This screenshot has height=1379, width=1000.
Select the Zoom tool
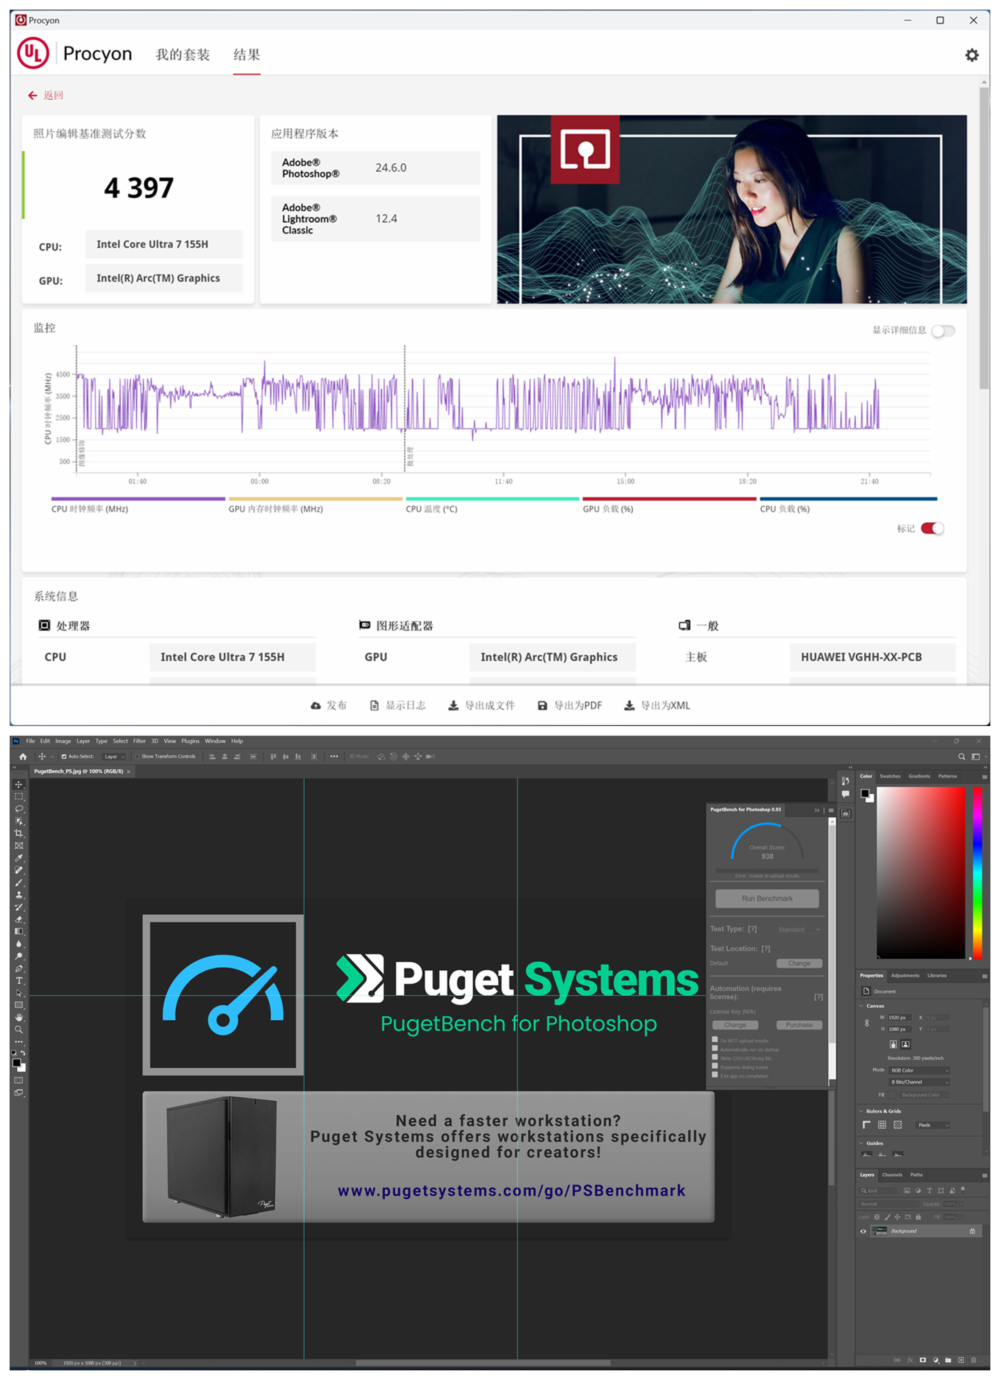click(19, 1029)
